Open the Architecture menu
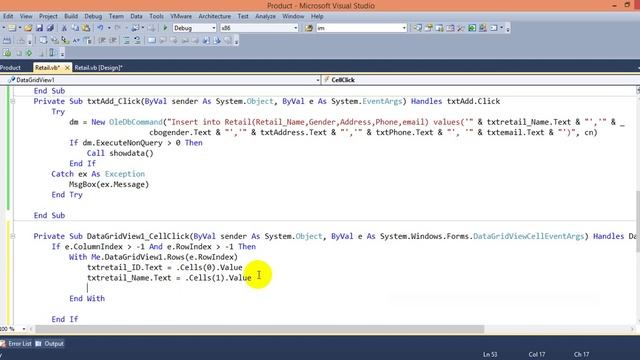This screenshot has height=360, width=640. 215,16
